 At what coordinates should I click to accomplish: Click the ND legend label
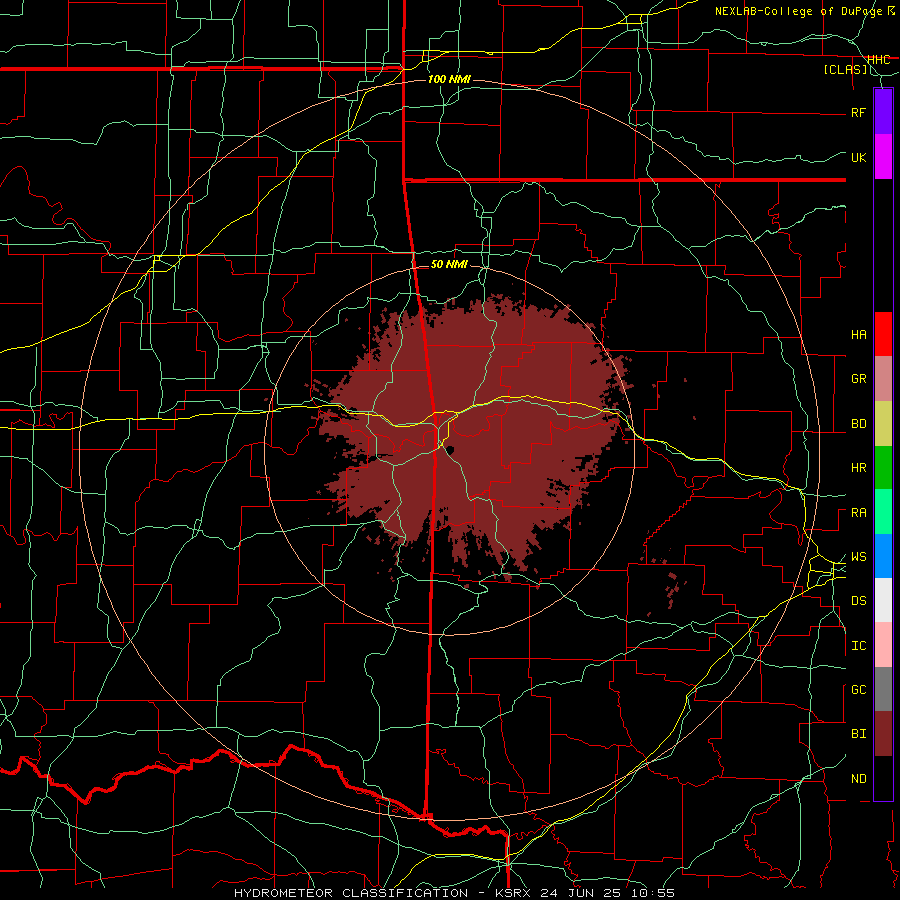pos(858,778)
